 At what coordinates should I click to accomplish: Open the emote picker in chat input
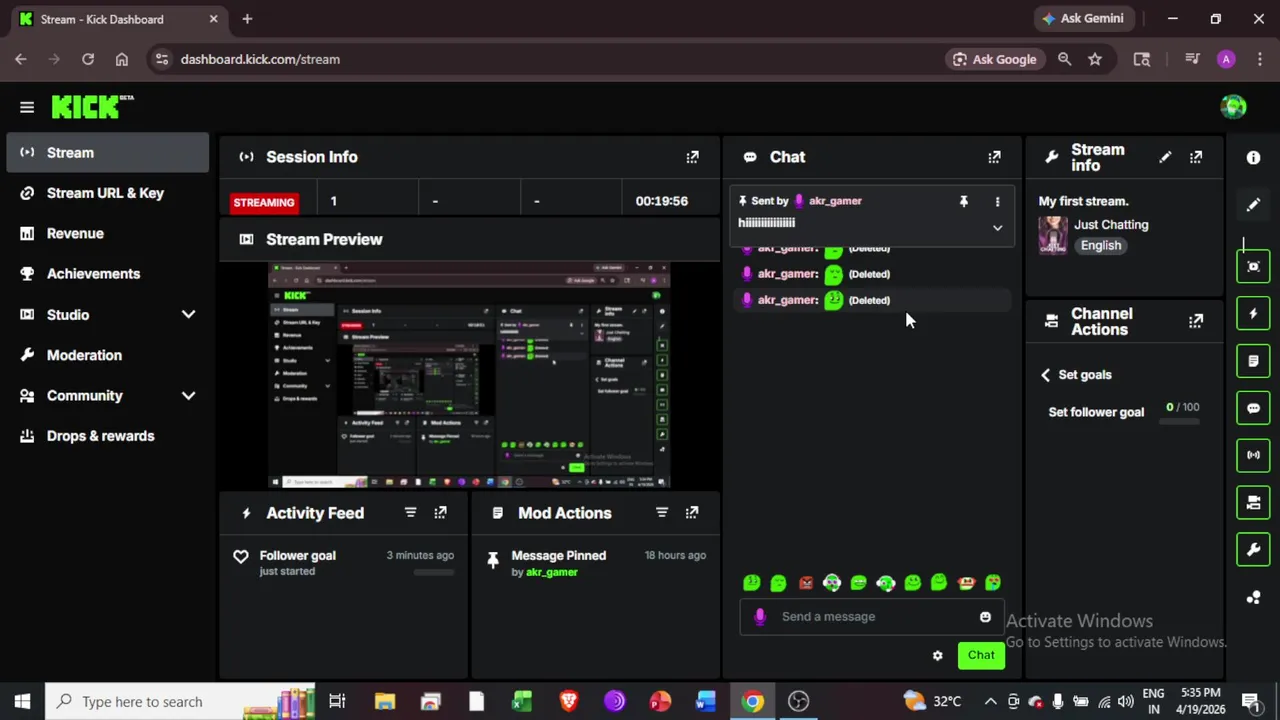(985, 617)
